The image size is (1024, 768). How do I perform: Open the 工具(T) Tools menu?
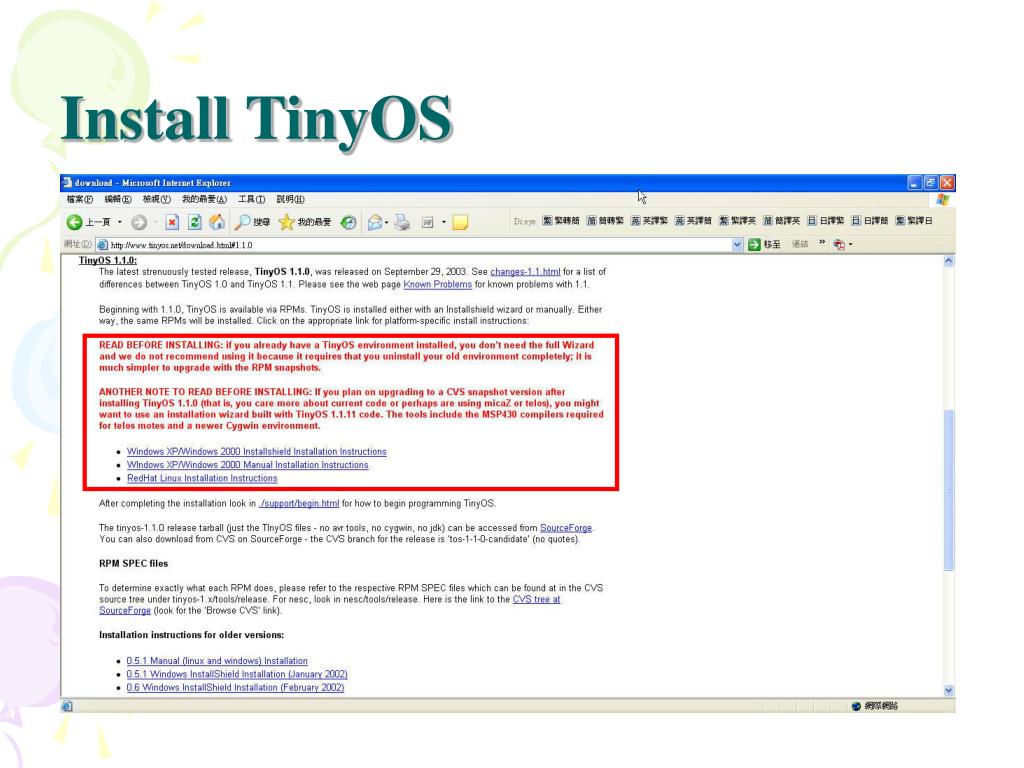pos(251,199)
